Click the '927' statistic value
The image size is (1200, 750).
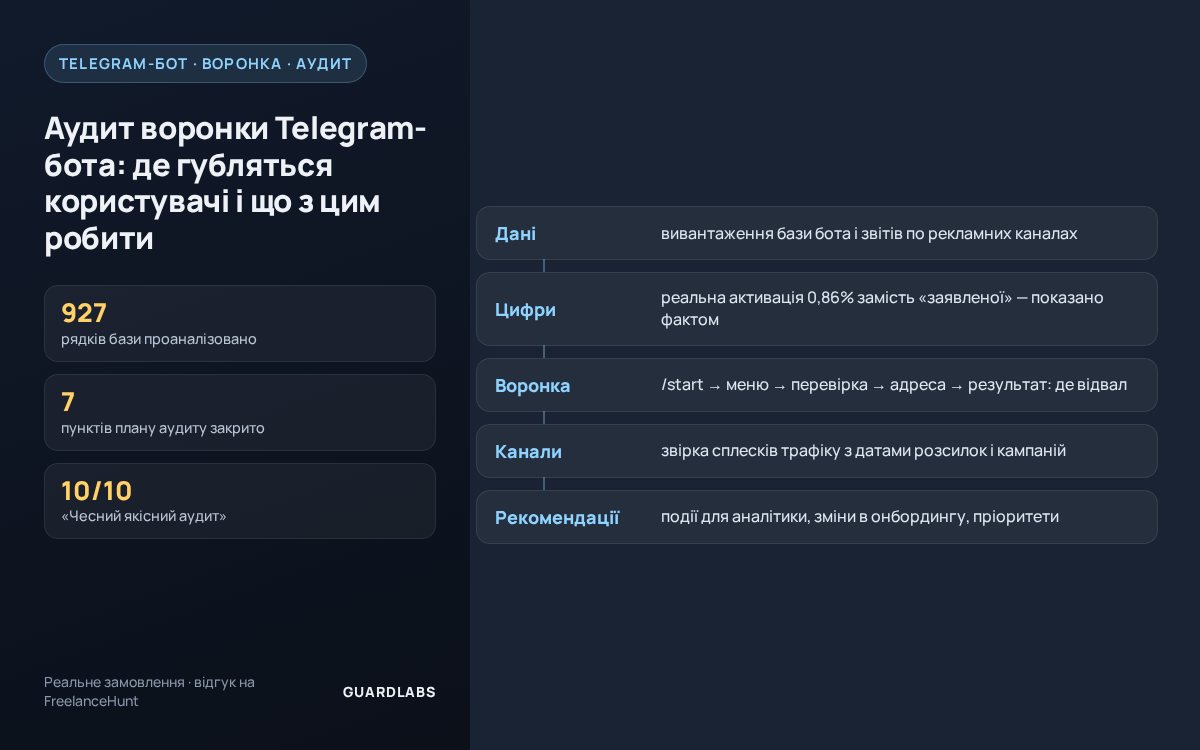pos(84,313)
